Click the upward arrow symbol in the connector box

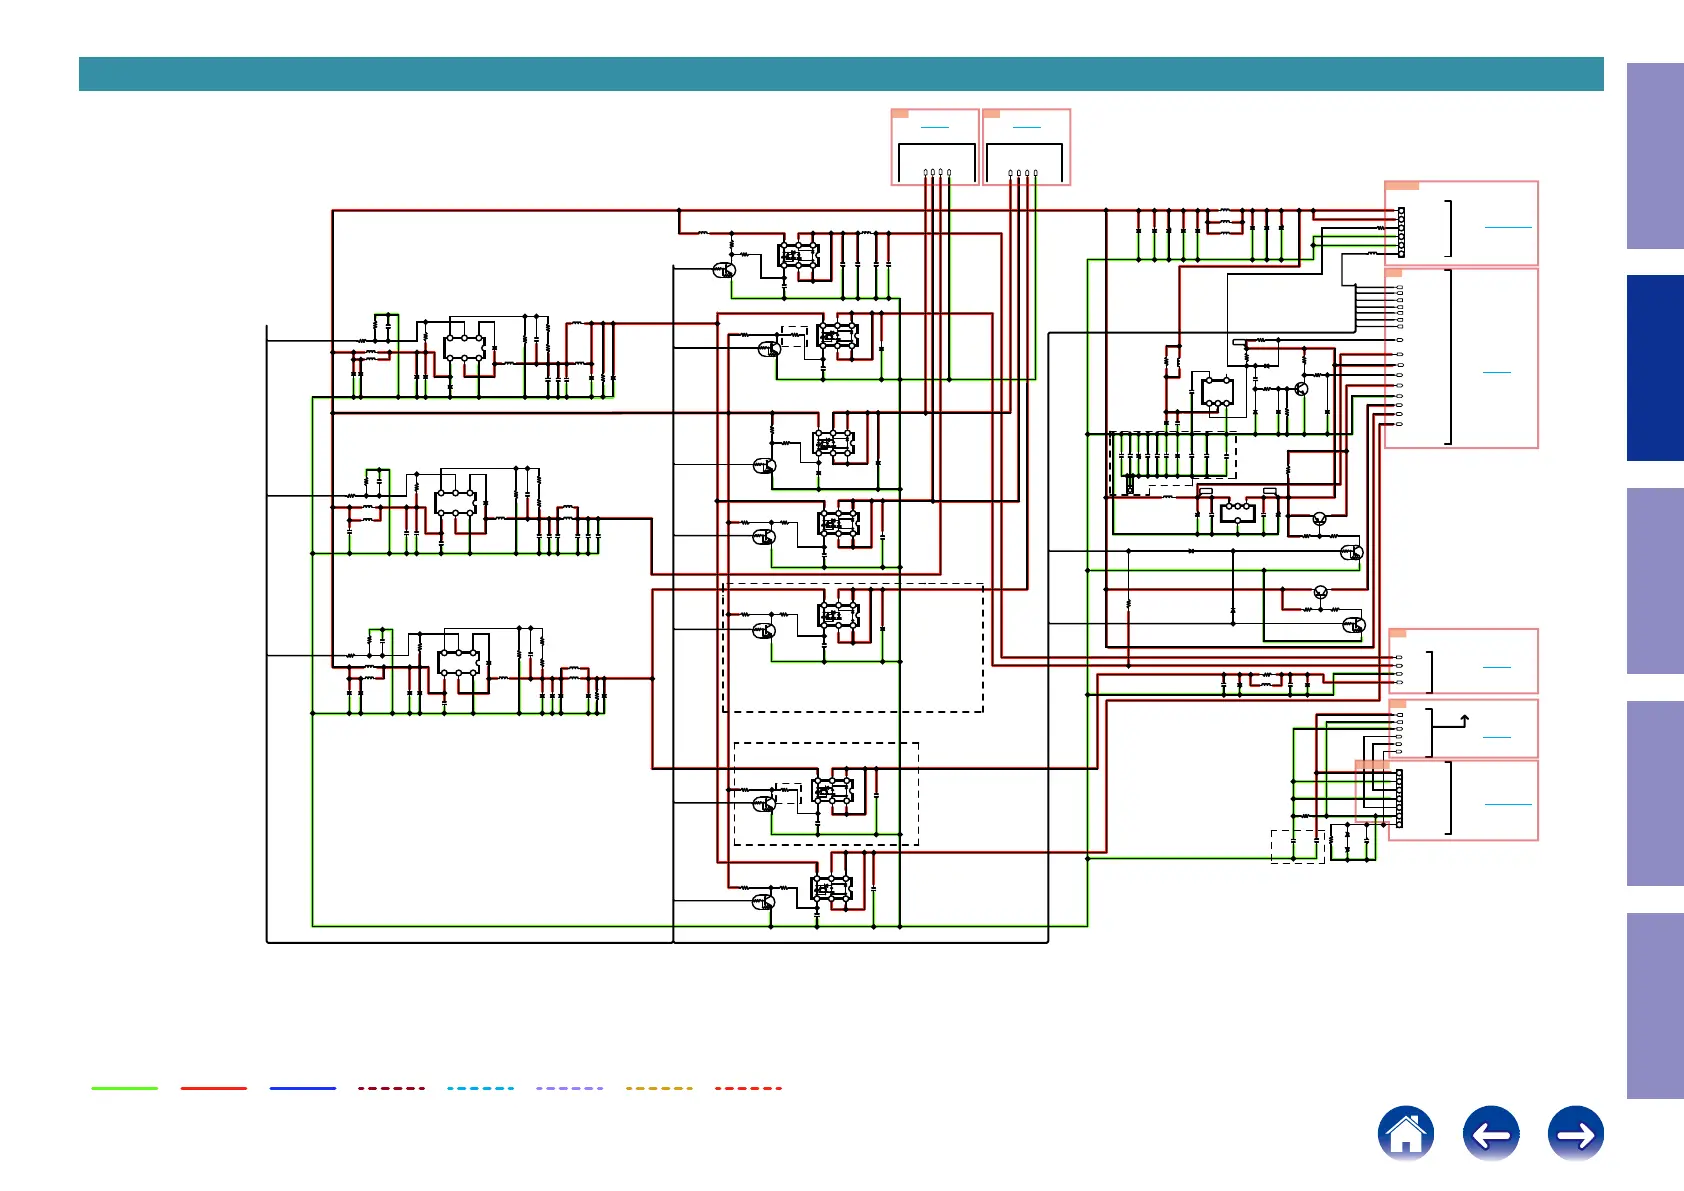coord(1465,719)
